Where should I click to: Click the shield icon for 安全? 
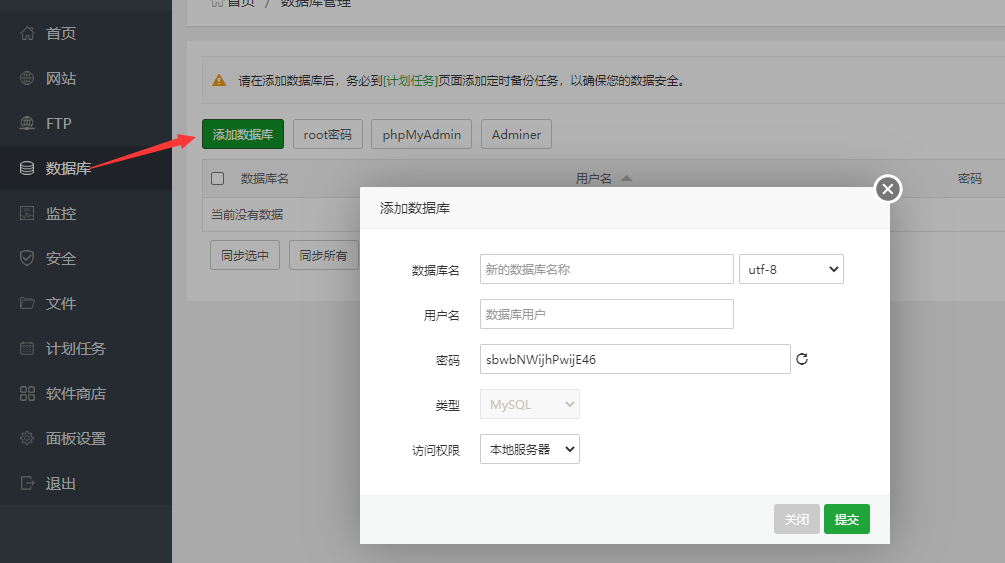coord(27,259)
